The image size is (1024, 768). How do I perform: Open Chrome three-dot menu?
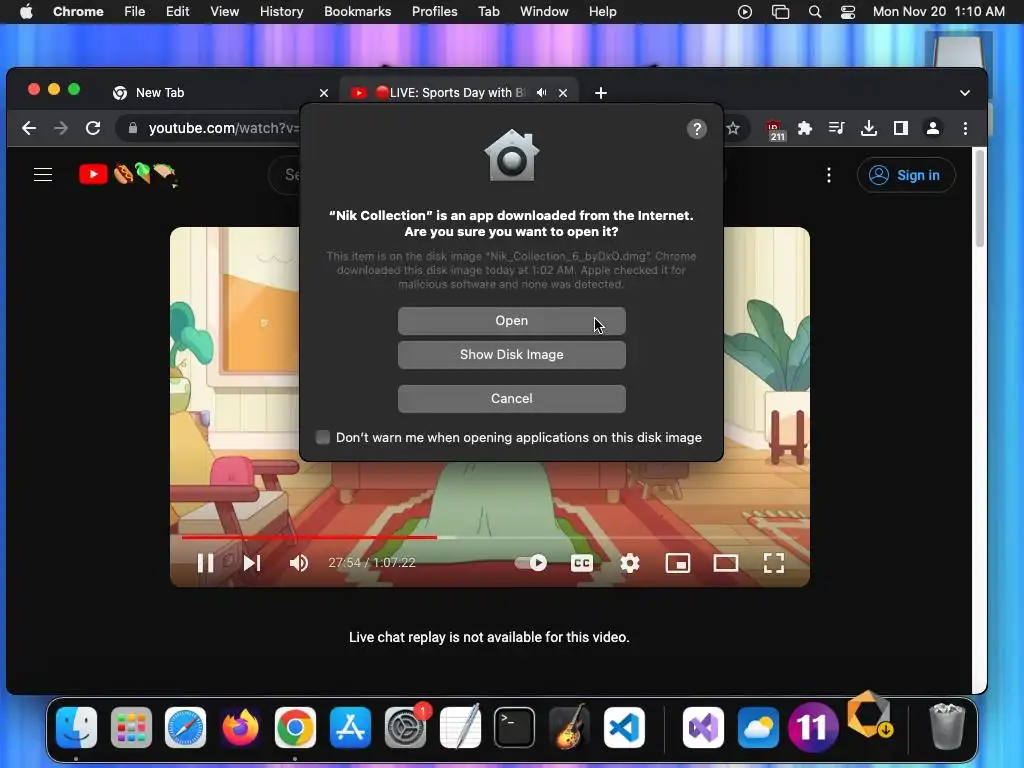[x=965, y=128]
